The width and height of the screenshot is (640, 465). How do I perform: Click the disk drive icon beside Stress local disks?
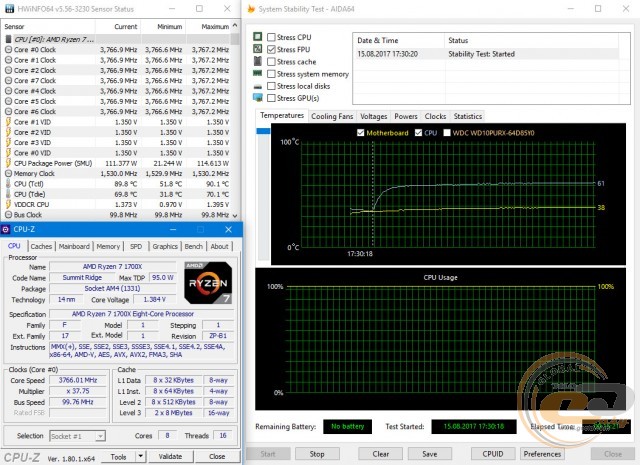coord(258,87)
